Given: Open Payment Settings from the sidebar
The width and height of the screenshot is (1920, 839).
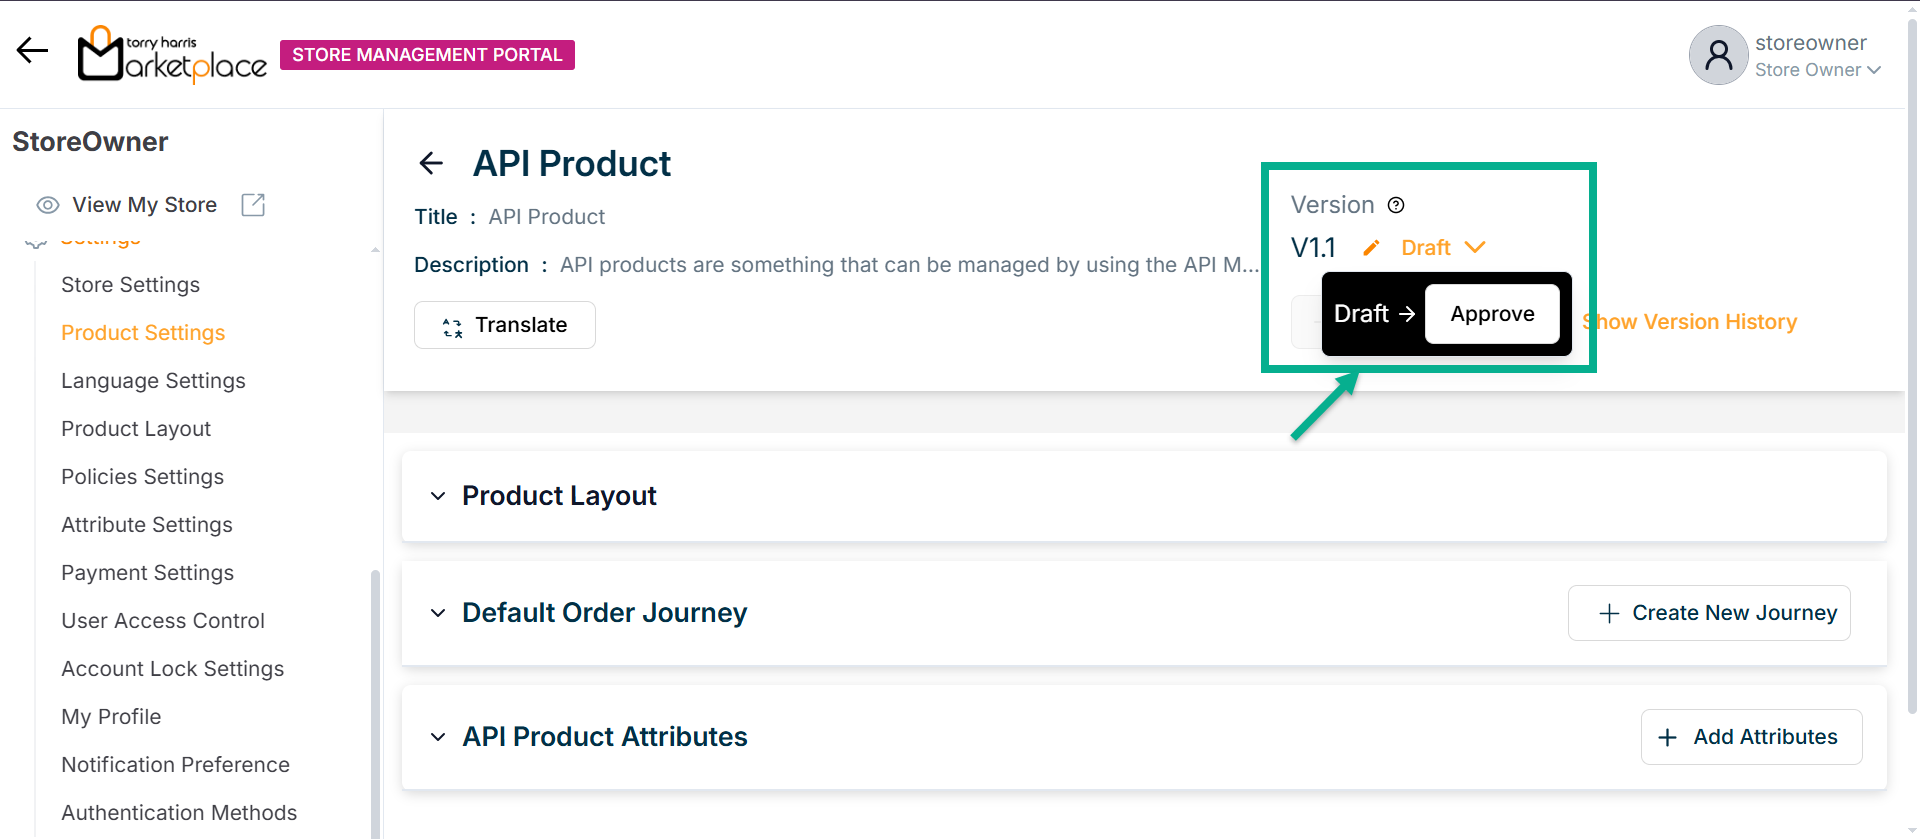Looking at the screenshot, I should pos(147,573).
